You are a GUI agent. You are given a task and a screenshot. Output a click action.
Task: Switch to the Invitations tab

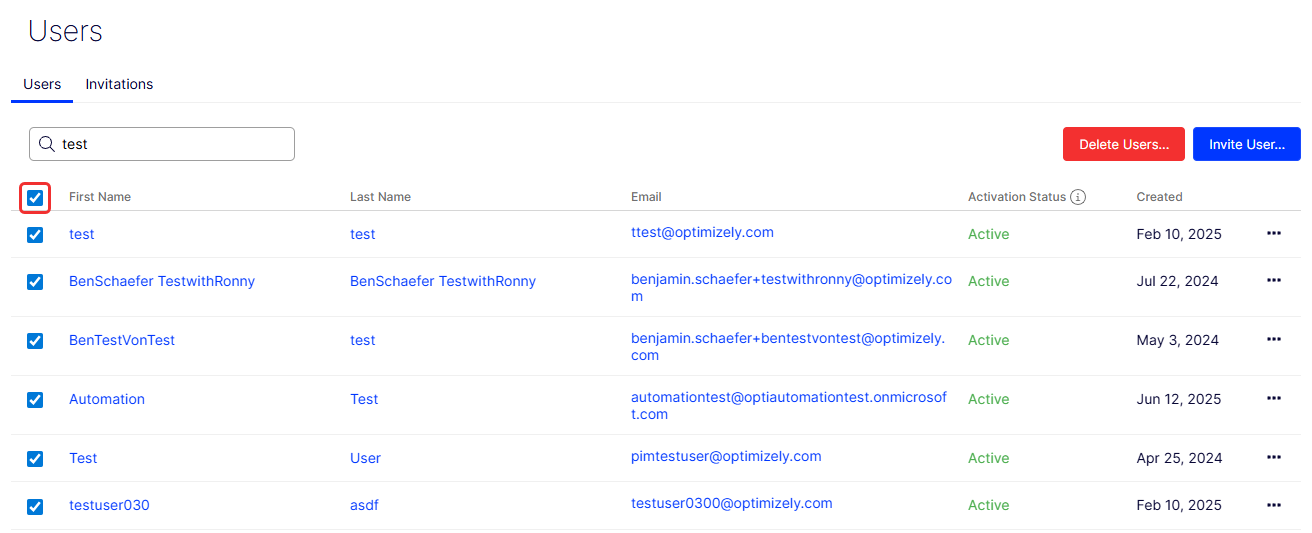point(119,84)
